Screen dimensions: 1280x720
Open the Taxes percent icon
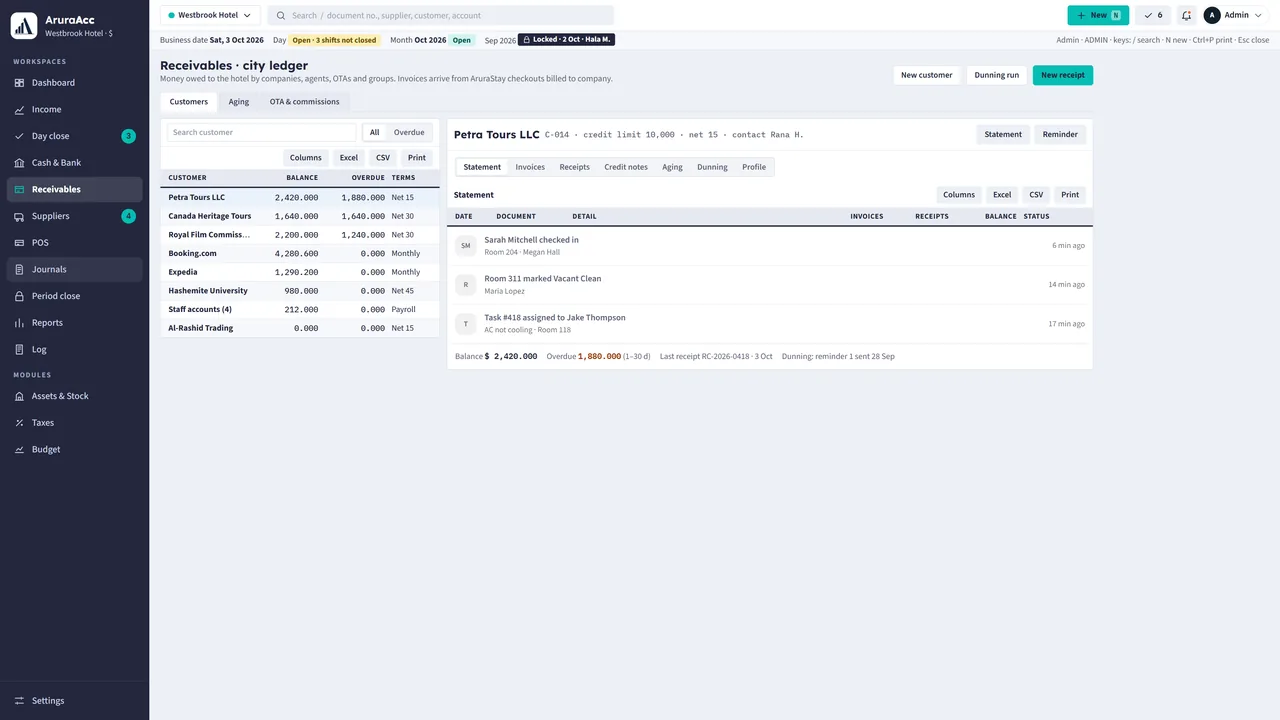20,423
